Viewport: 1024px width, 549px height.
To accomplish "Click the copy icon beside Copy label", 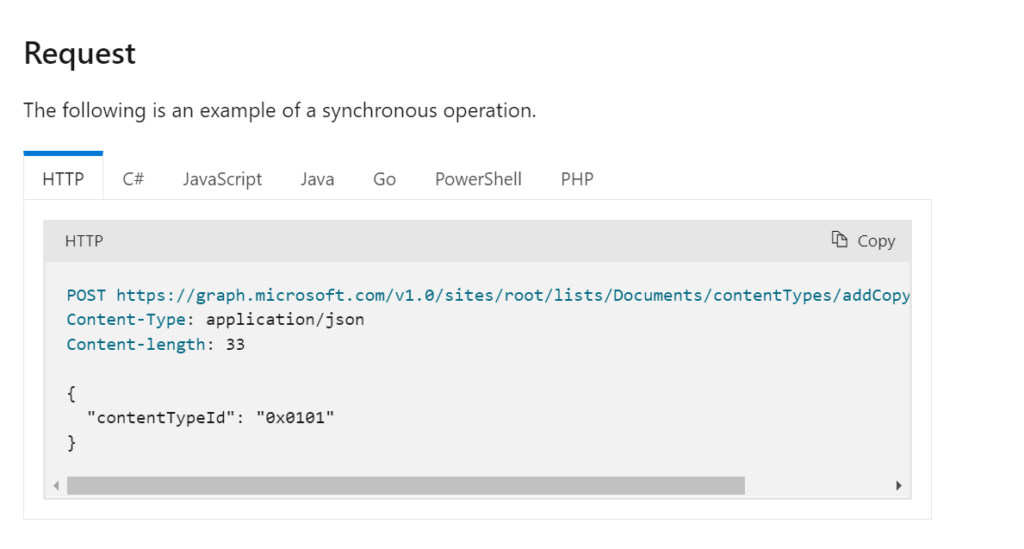I will click(839, 240).
